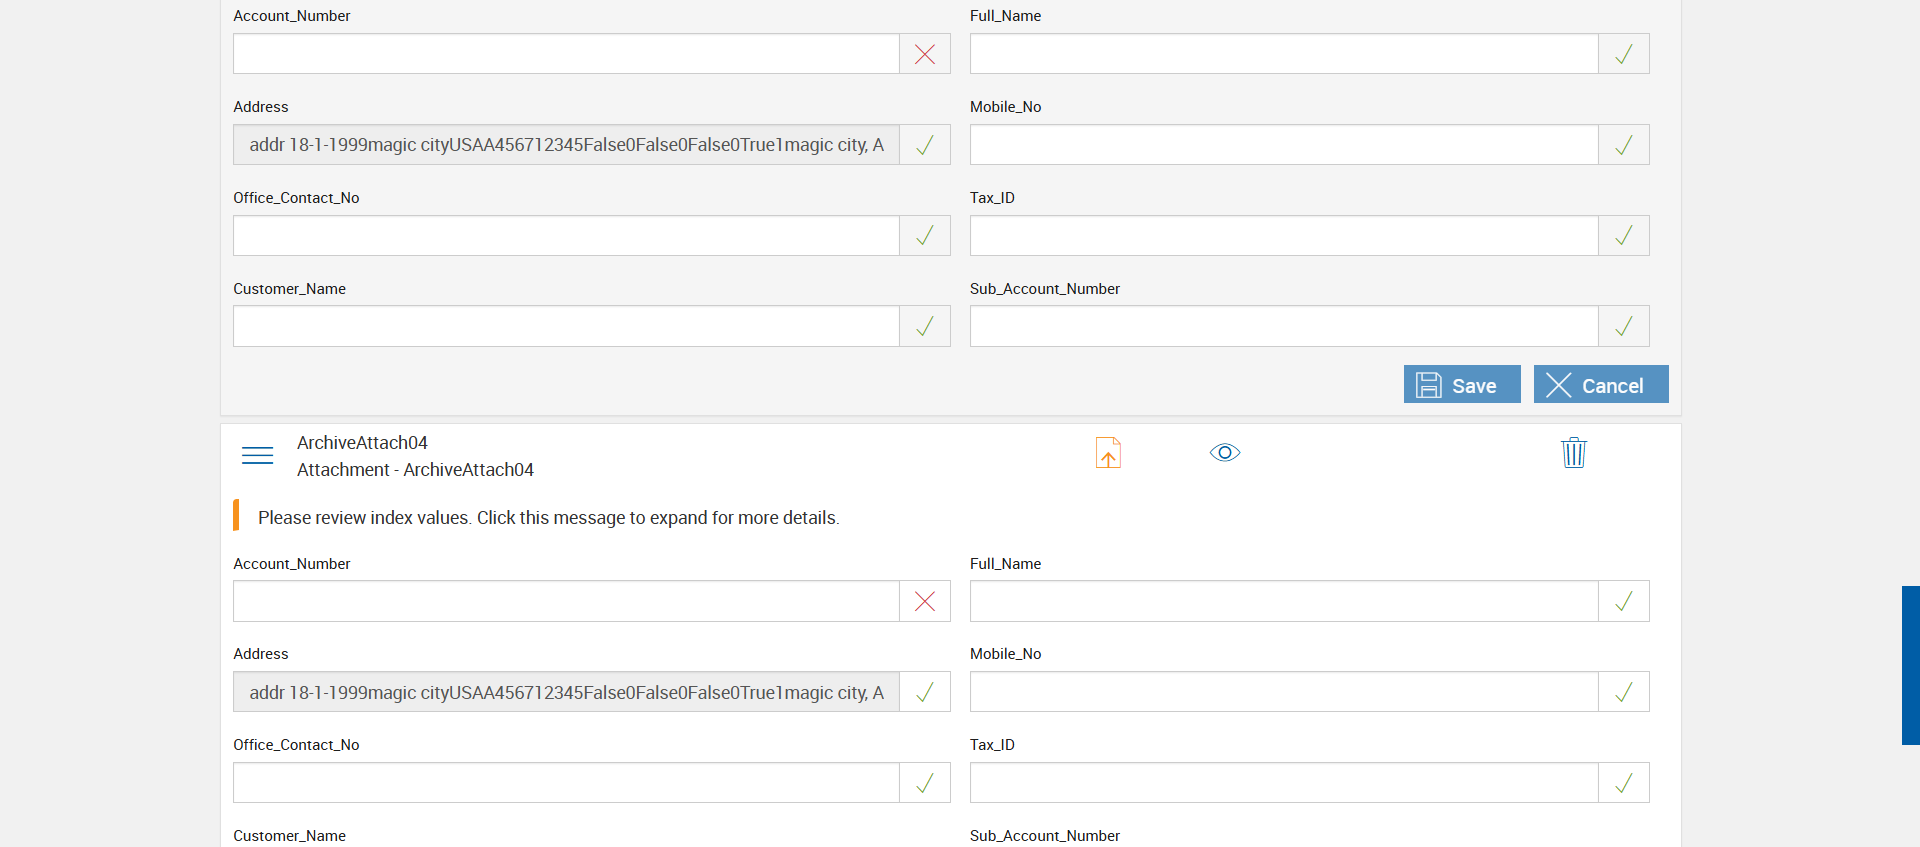The width and height of the screenshot is (1920, 847).
Task: Click the green check beside Sub_Account_Number above Save
Action: coord(1624,326)
